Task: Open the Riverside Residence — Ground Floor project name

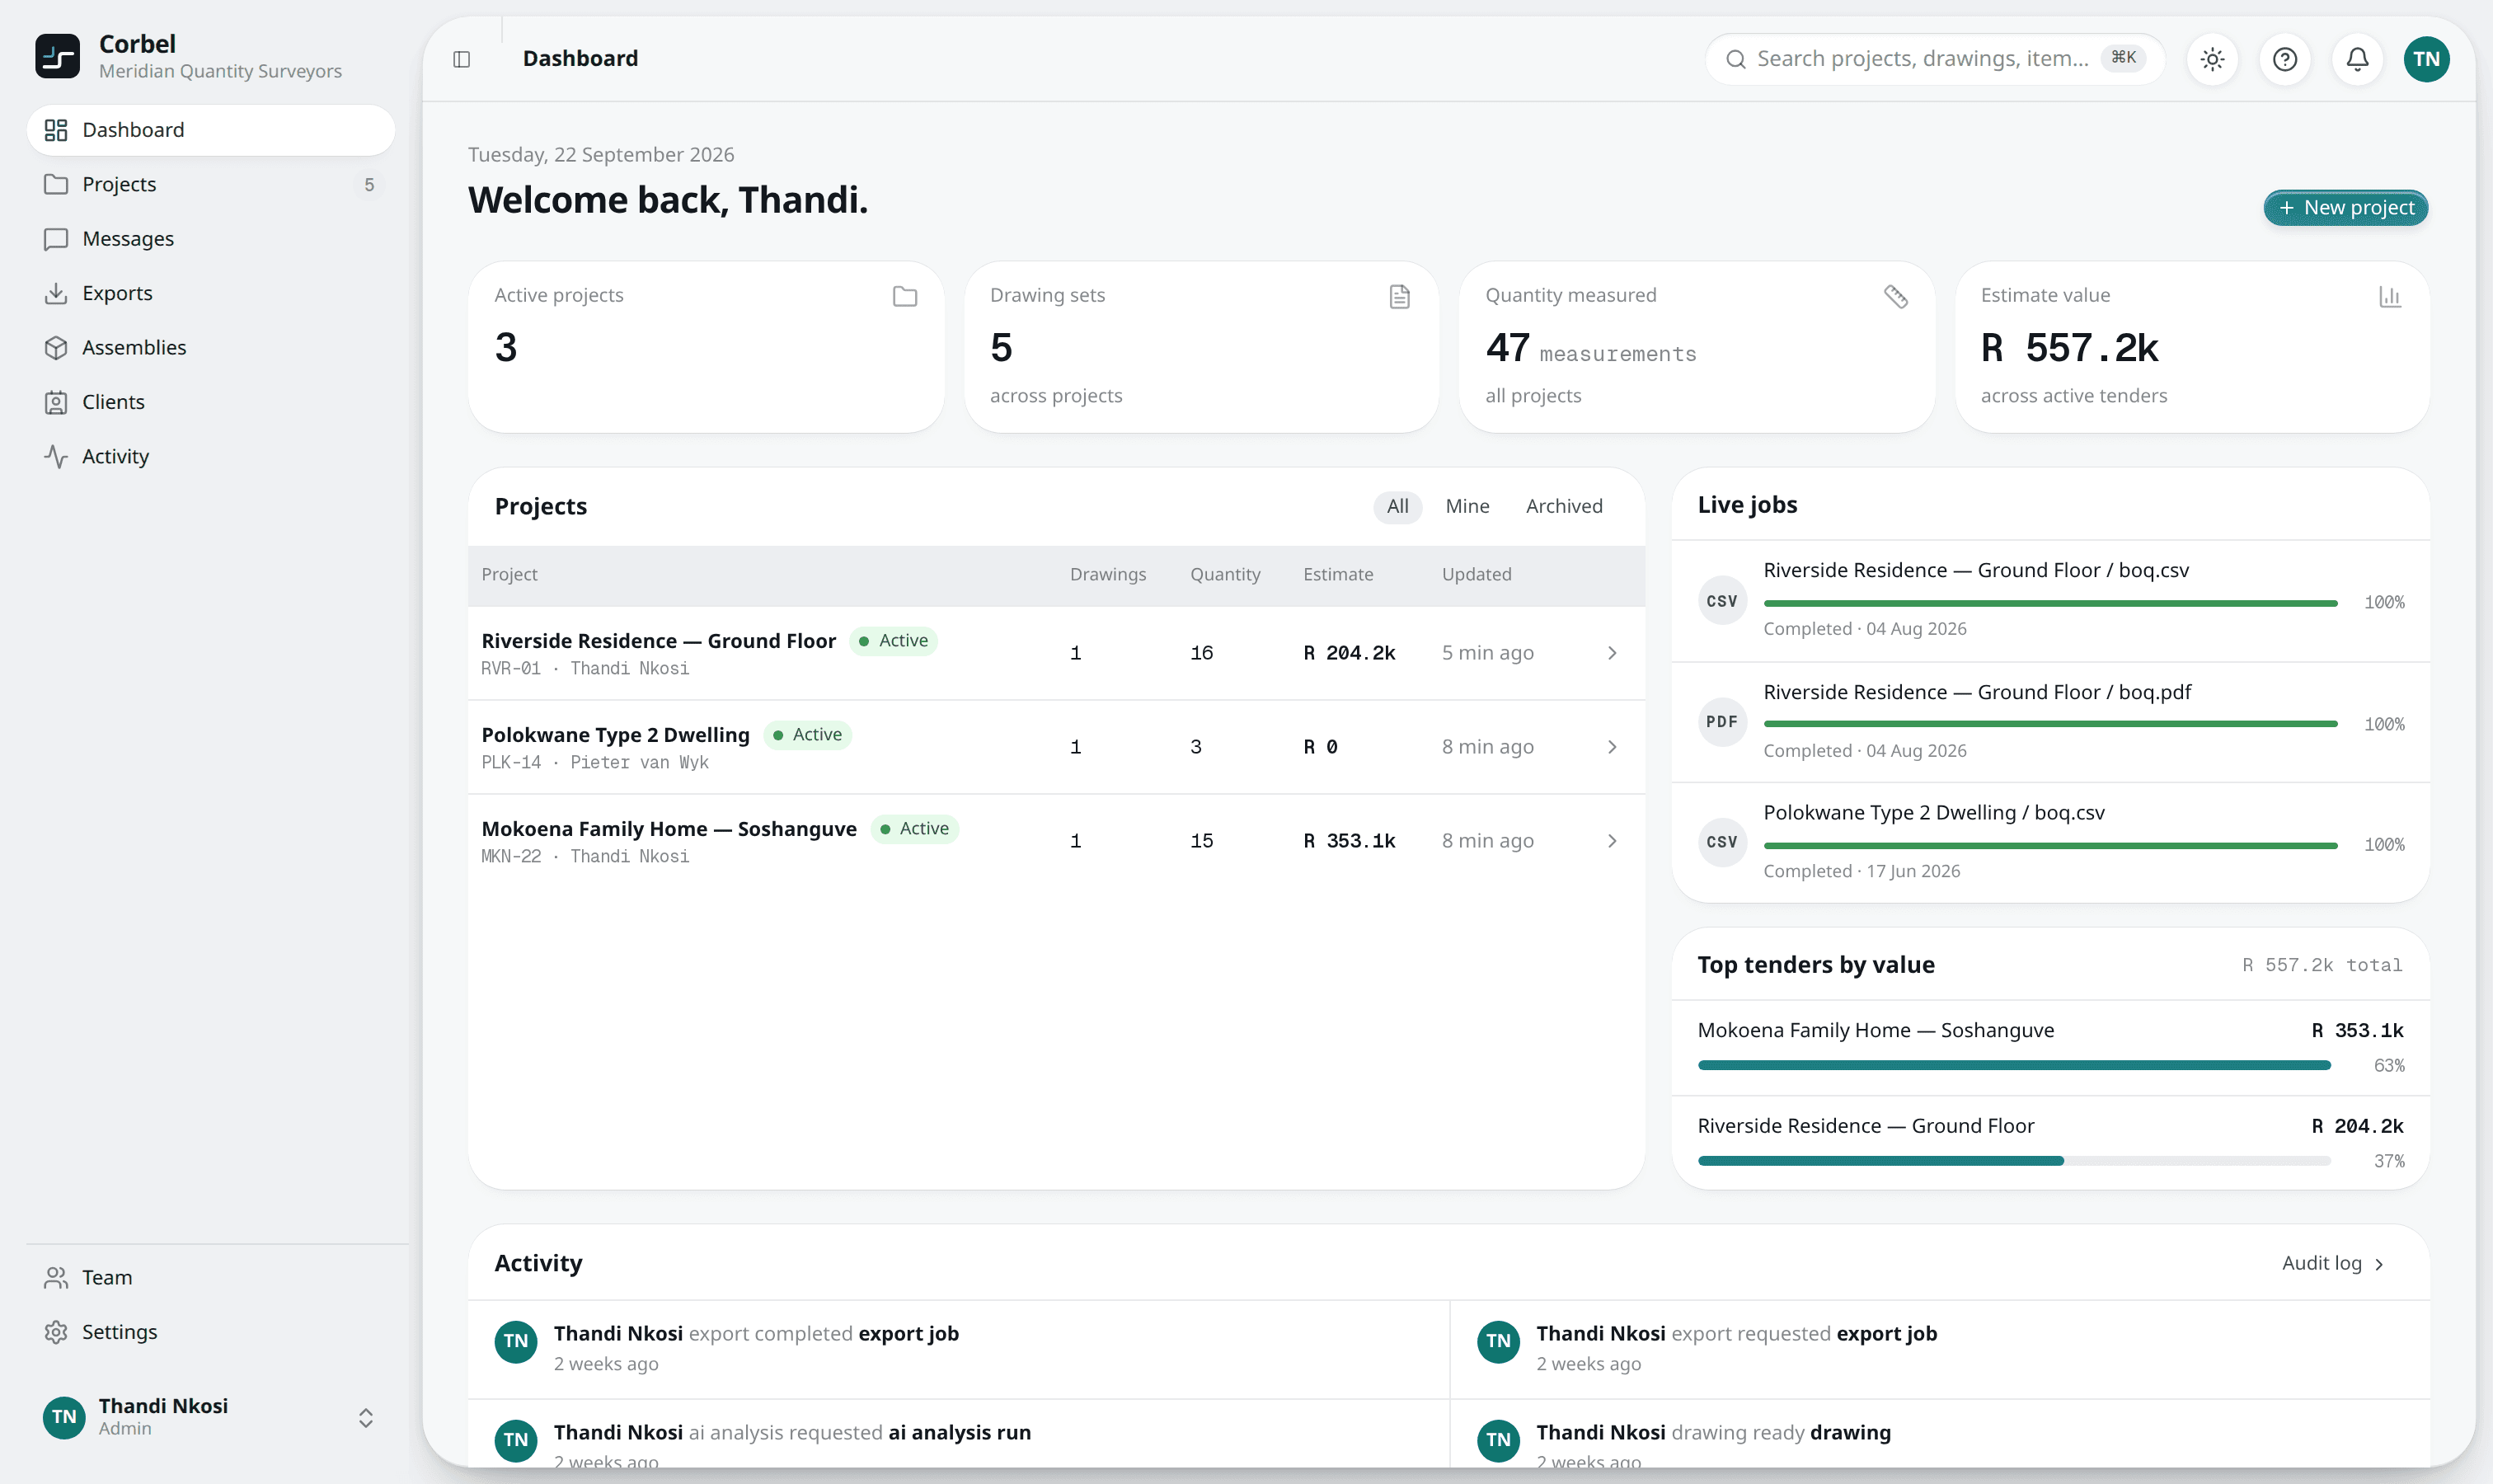Action: click(x=658, y=641)
